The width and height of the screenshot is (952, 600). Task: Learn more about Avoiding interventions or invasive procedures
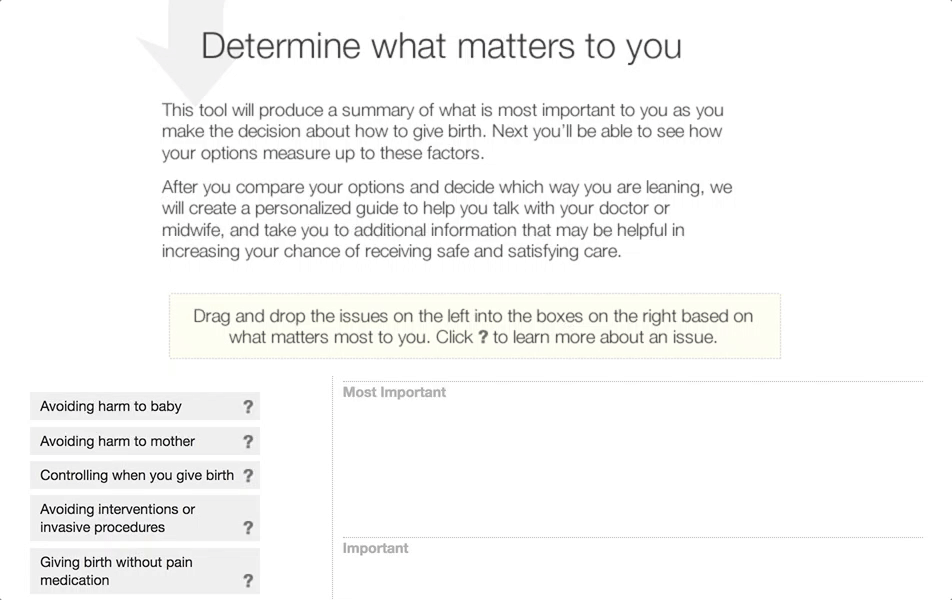(x=248, y=528)
